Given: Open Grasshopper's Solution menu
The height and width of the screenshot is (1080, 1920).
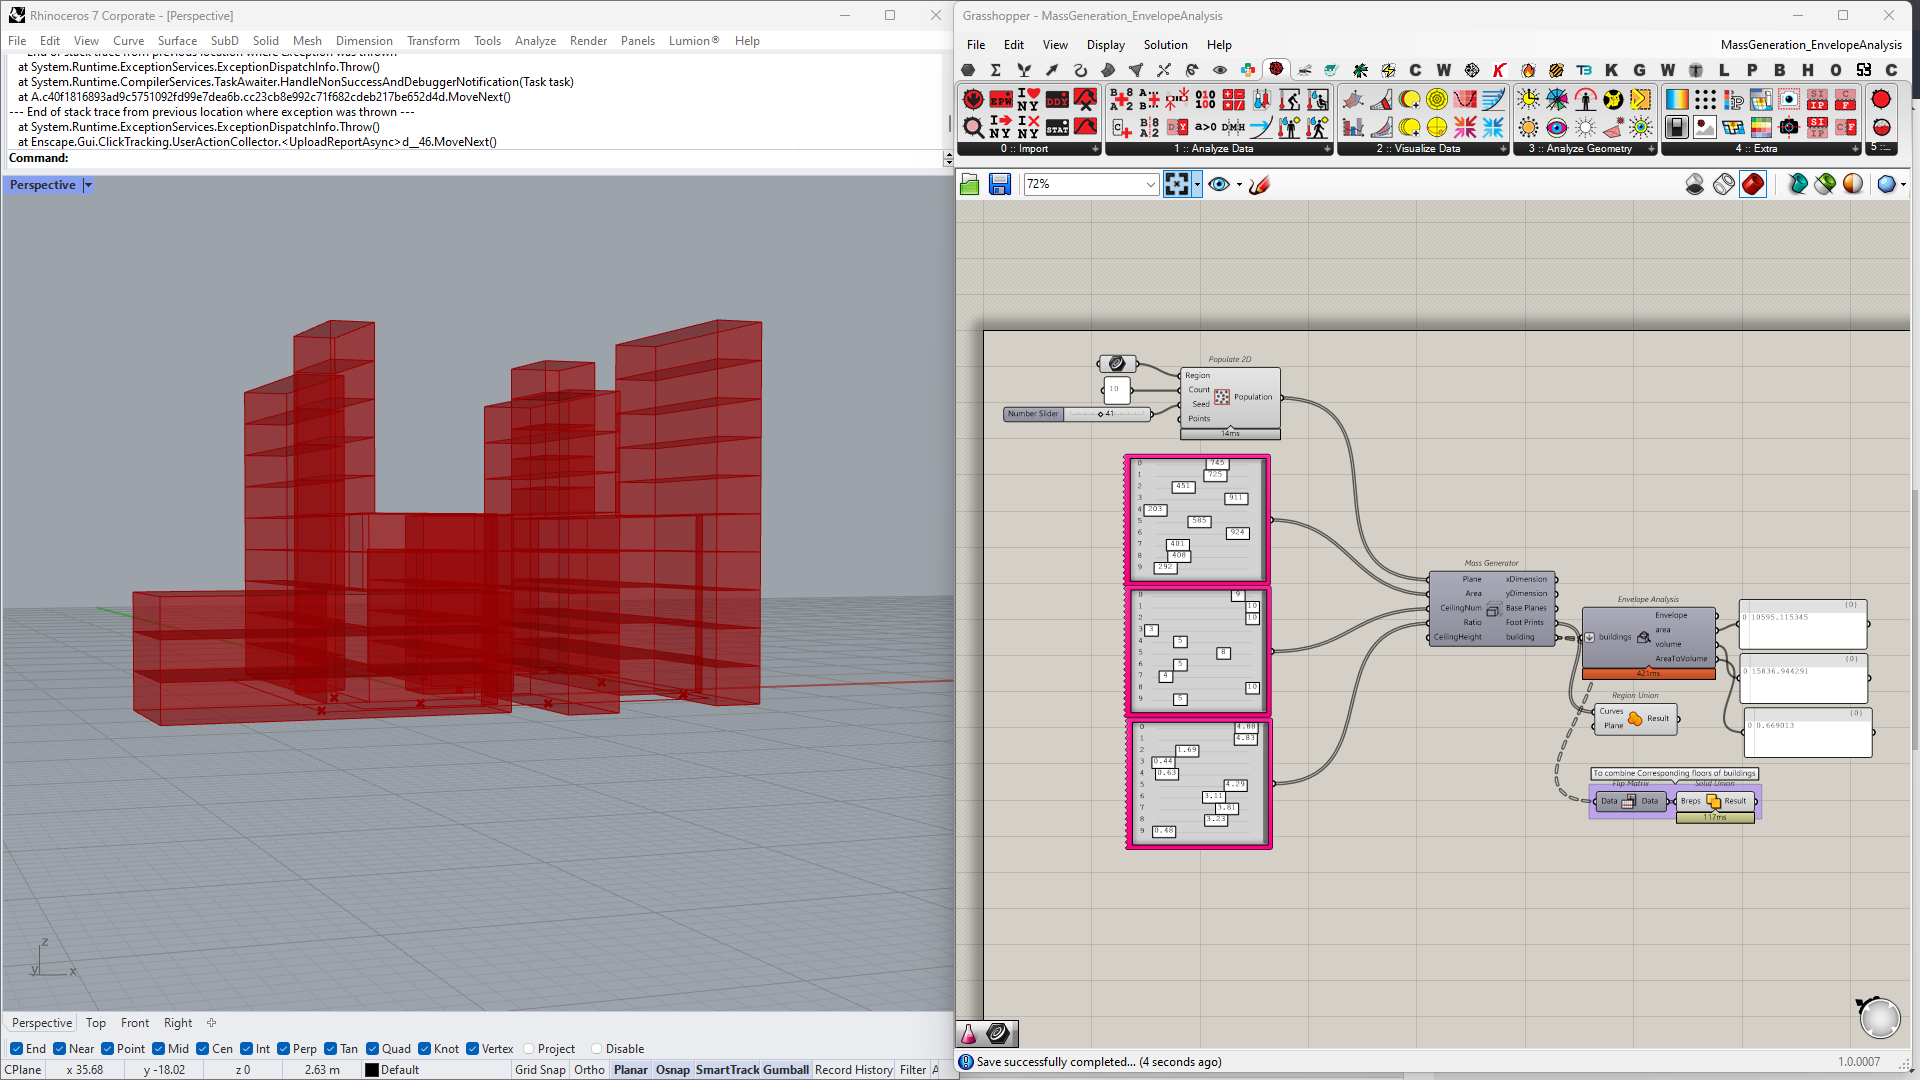Looking at the screenshot, I should click(1165, 45).
